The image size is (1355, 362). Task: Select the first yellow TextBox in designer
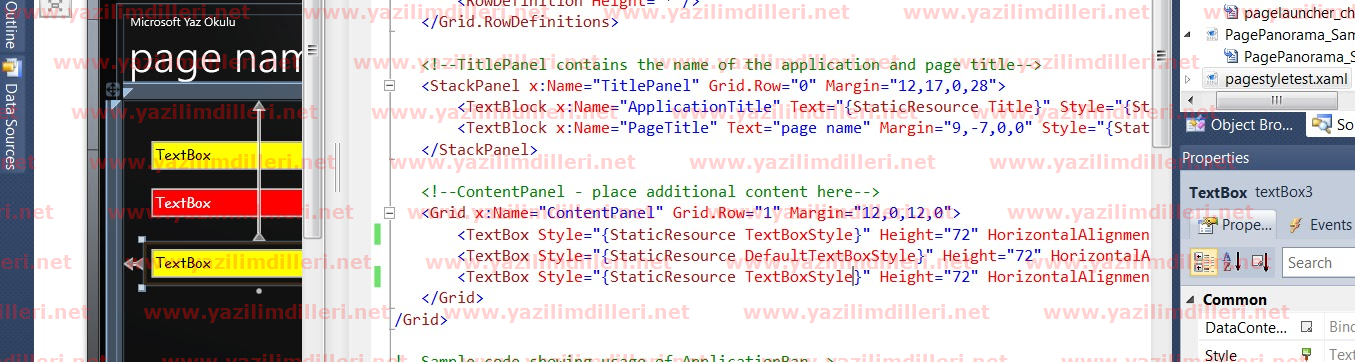[x=227, y=155]
